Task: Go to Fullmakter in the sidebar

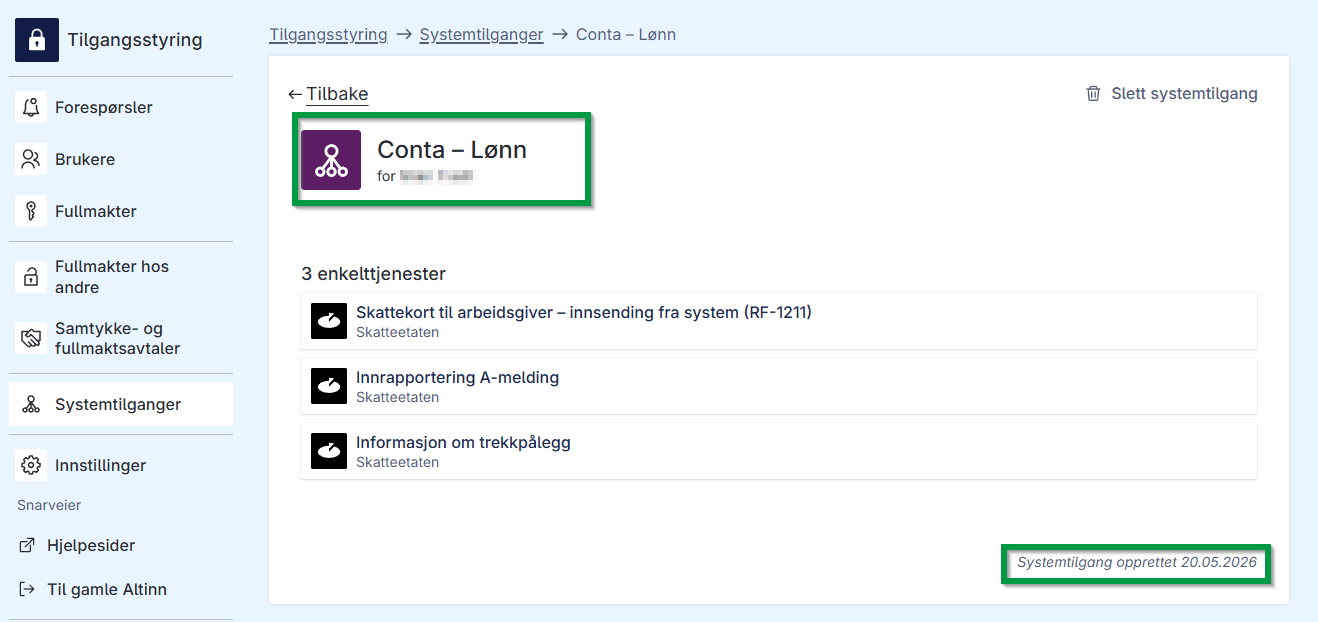Action: (x=121, y=211)
